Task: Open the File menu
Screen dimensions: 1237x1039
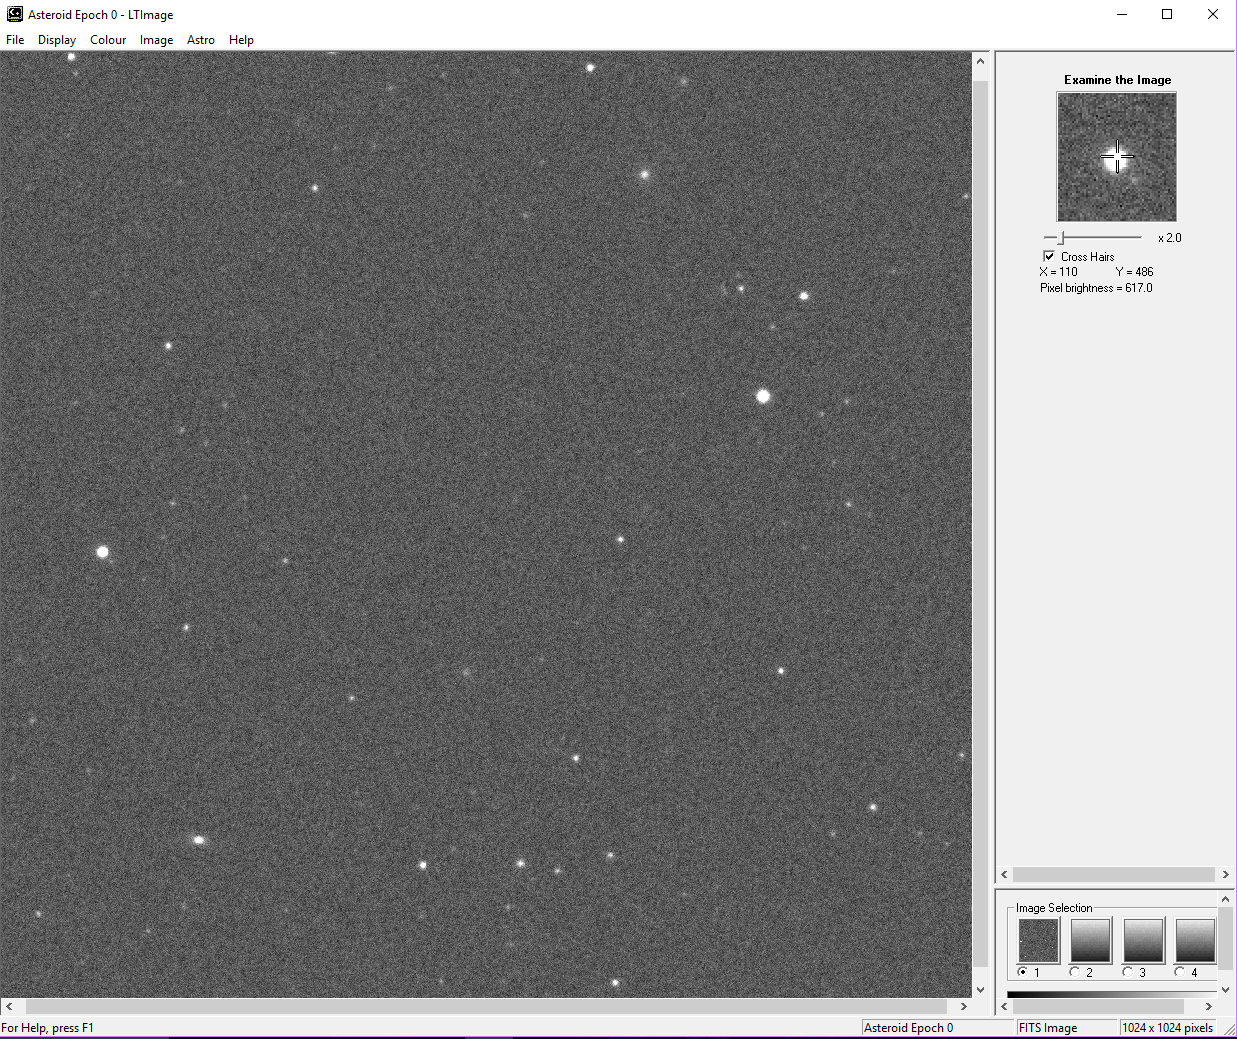Action: click(15, 40)
